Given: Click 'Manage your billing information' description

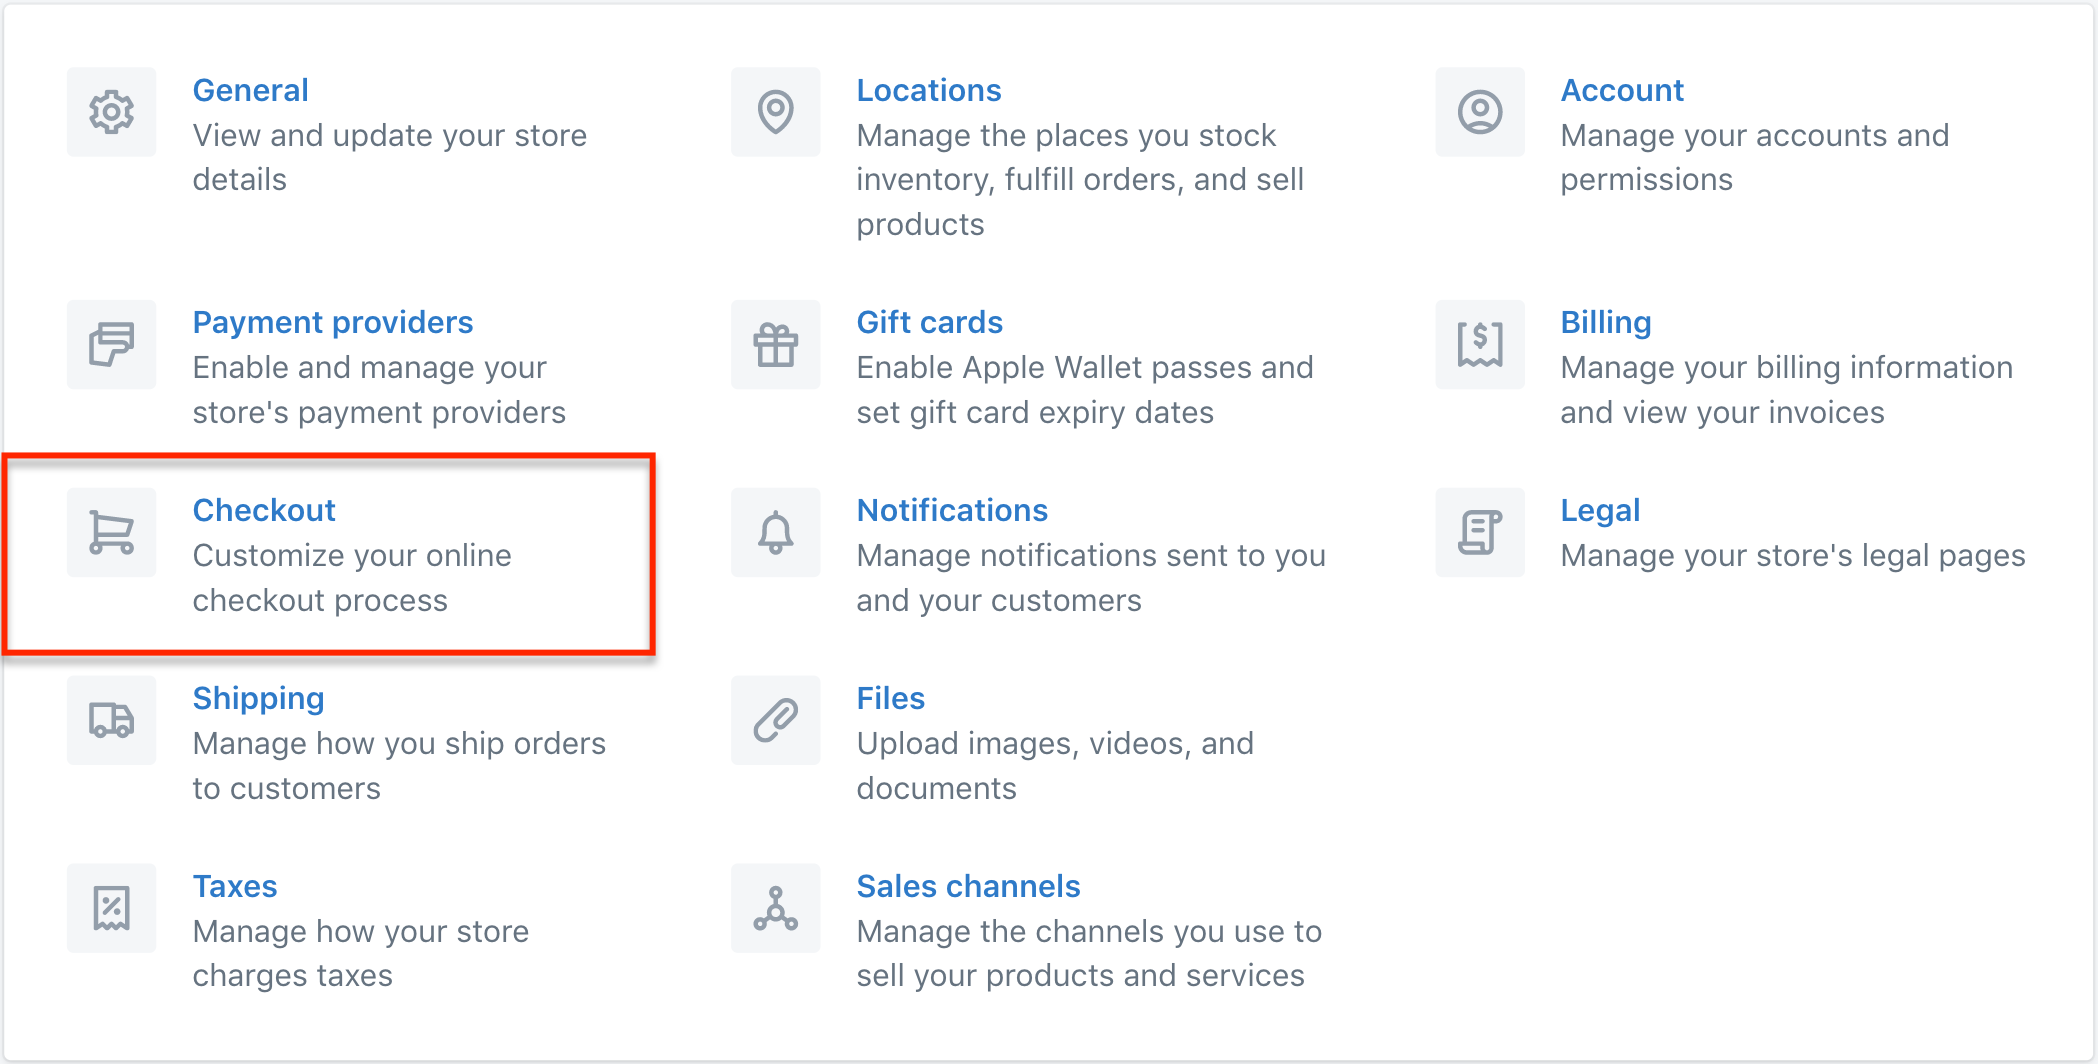Looking at the screenshot, I should point(1786,390).
